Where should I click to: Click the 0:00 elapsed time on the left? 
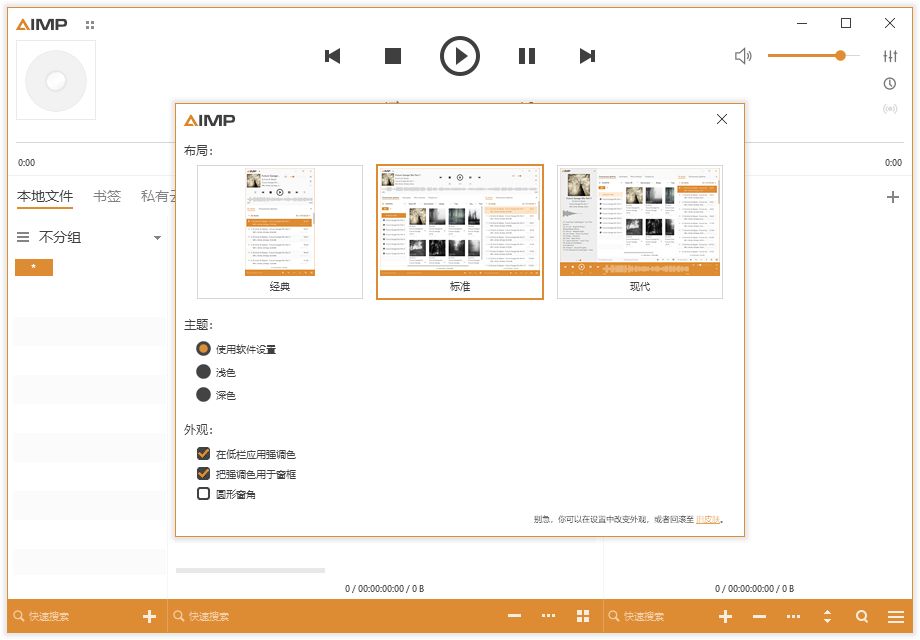coord(26,162)
